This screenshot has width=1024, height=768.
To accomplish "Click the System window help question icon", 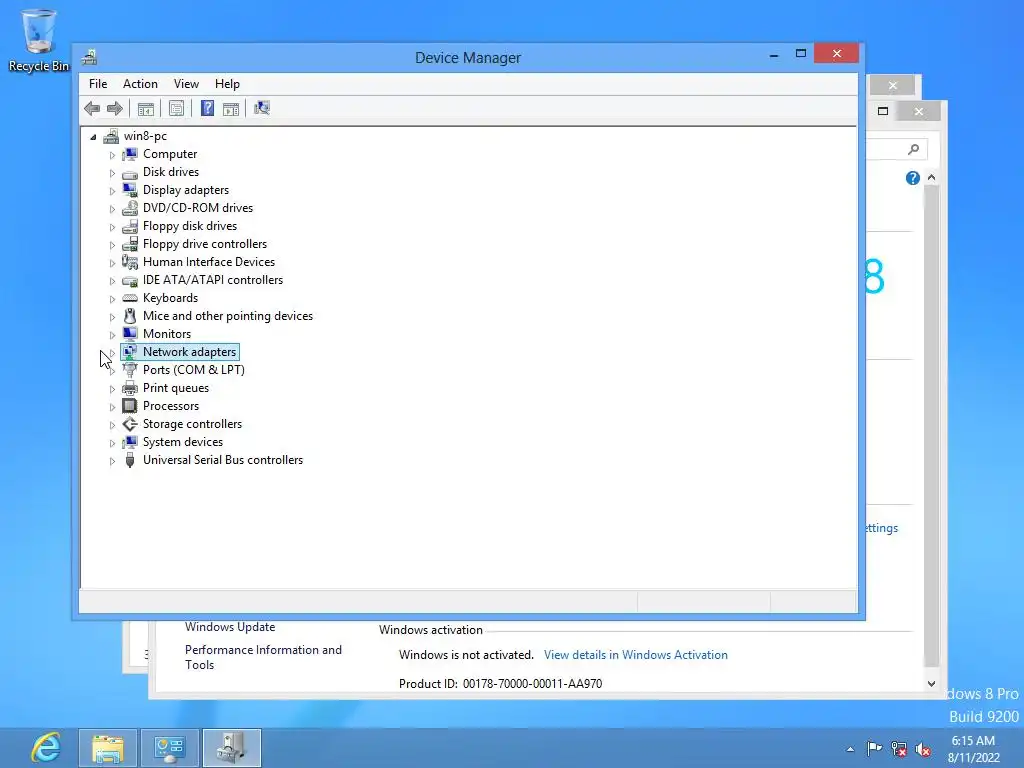I will [912, 178].
